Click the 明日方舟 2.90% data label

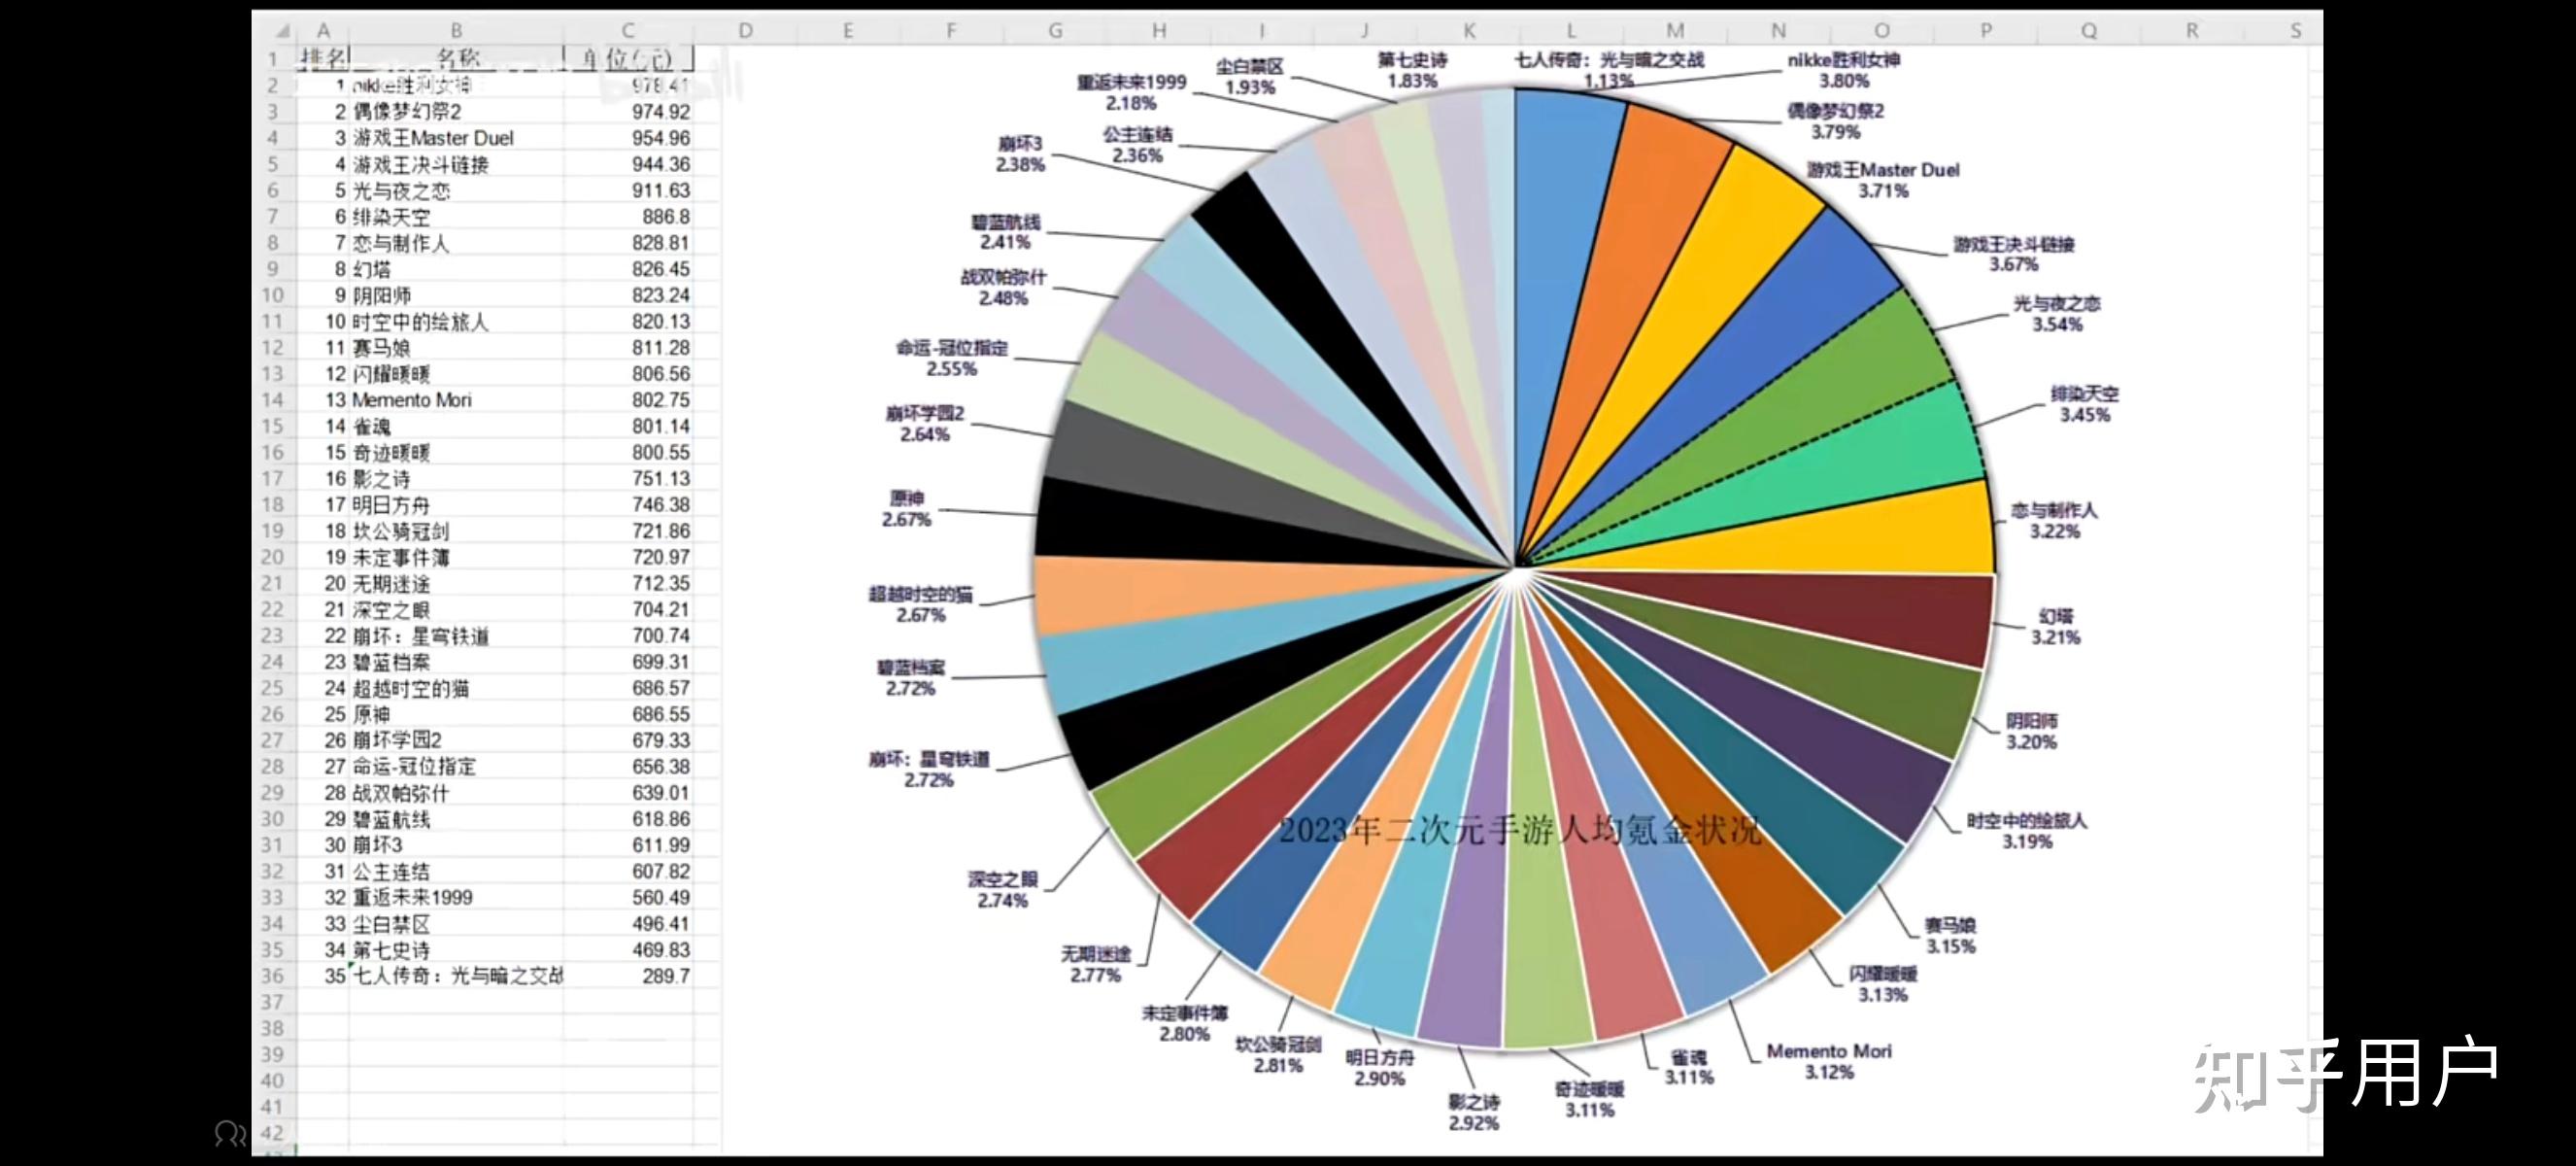coord(1379,1068)
